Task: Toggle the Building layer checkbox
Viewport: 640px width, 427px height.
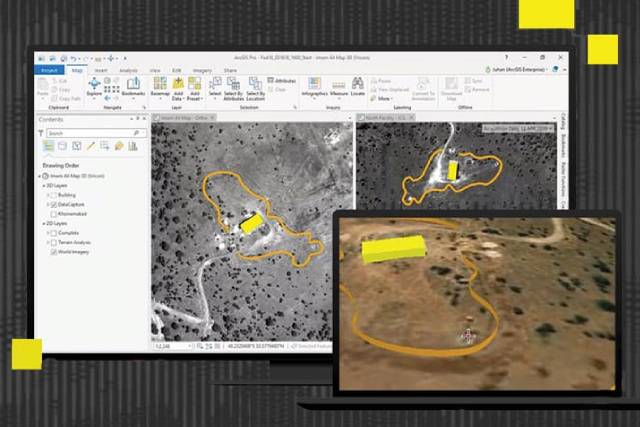Action: click(53, 195)
